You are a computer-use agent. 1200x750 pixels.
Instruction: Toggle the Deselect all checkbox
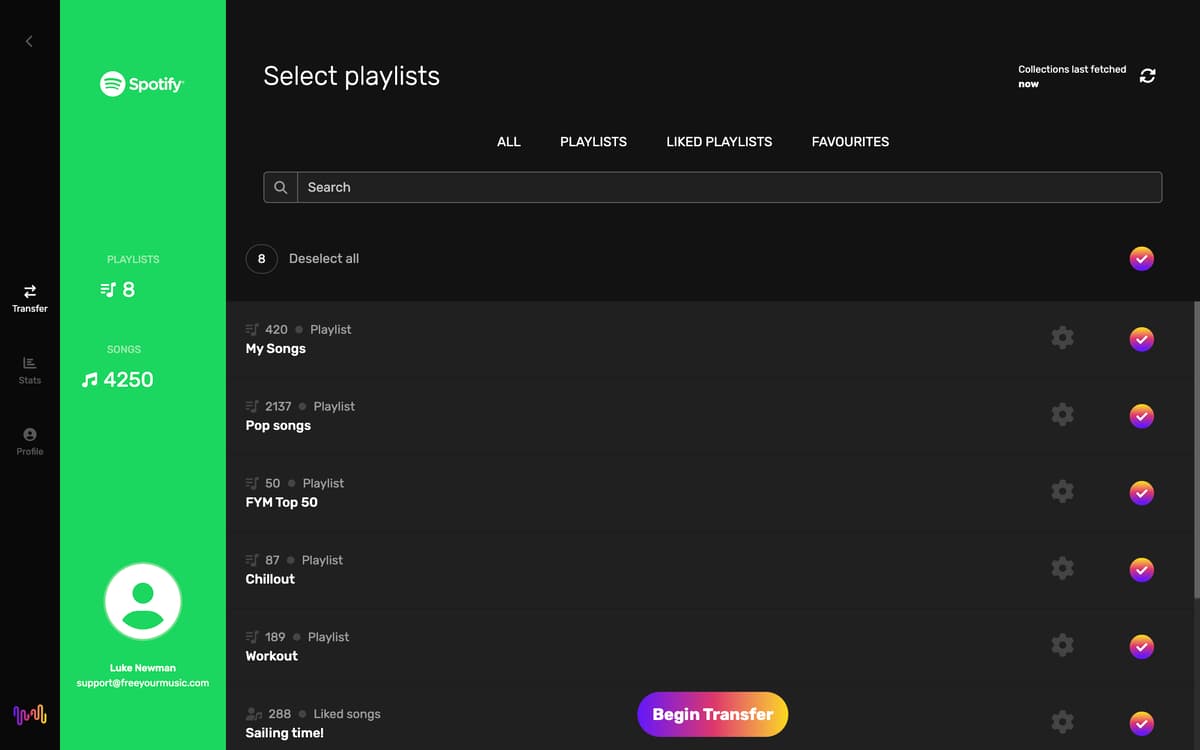point(1141,258)
